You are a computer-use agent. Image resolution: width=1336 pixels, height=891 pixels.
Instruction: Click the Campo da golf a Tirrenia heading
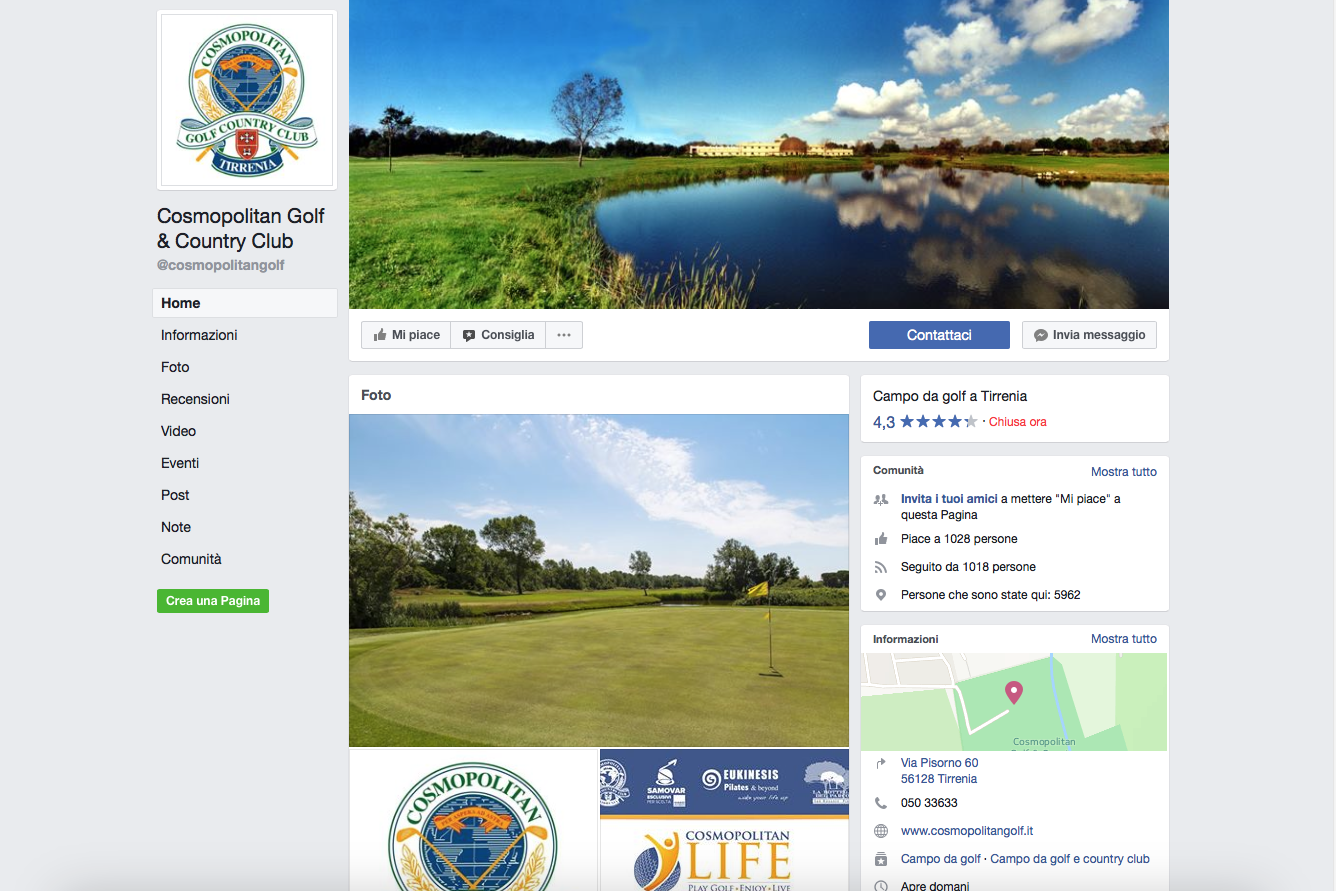tap(950, 396)
